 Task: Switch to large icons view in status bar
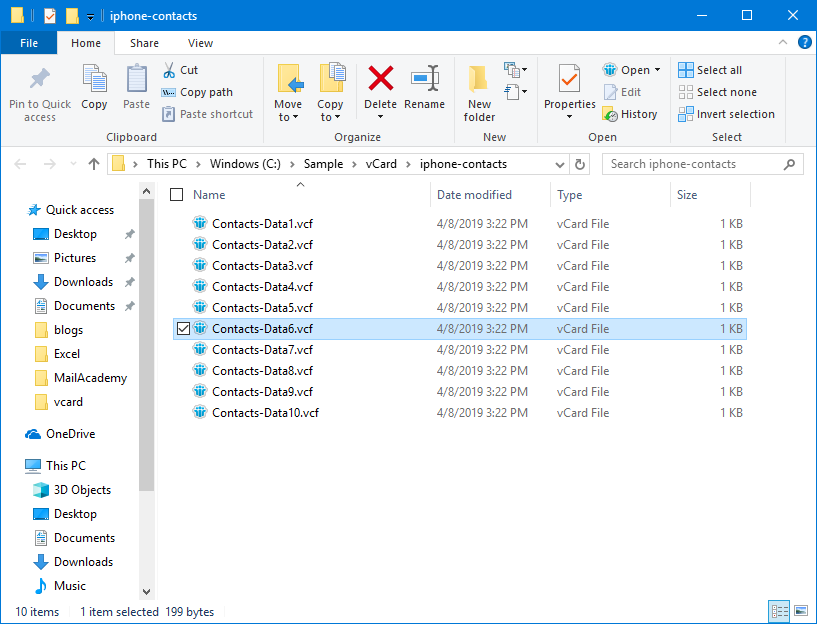[x=800, y=611]
